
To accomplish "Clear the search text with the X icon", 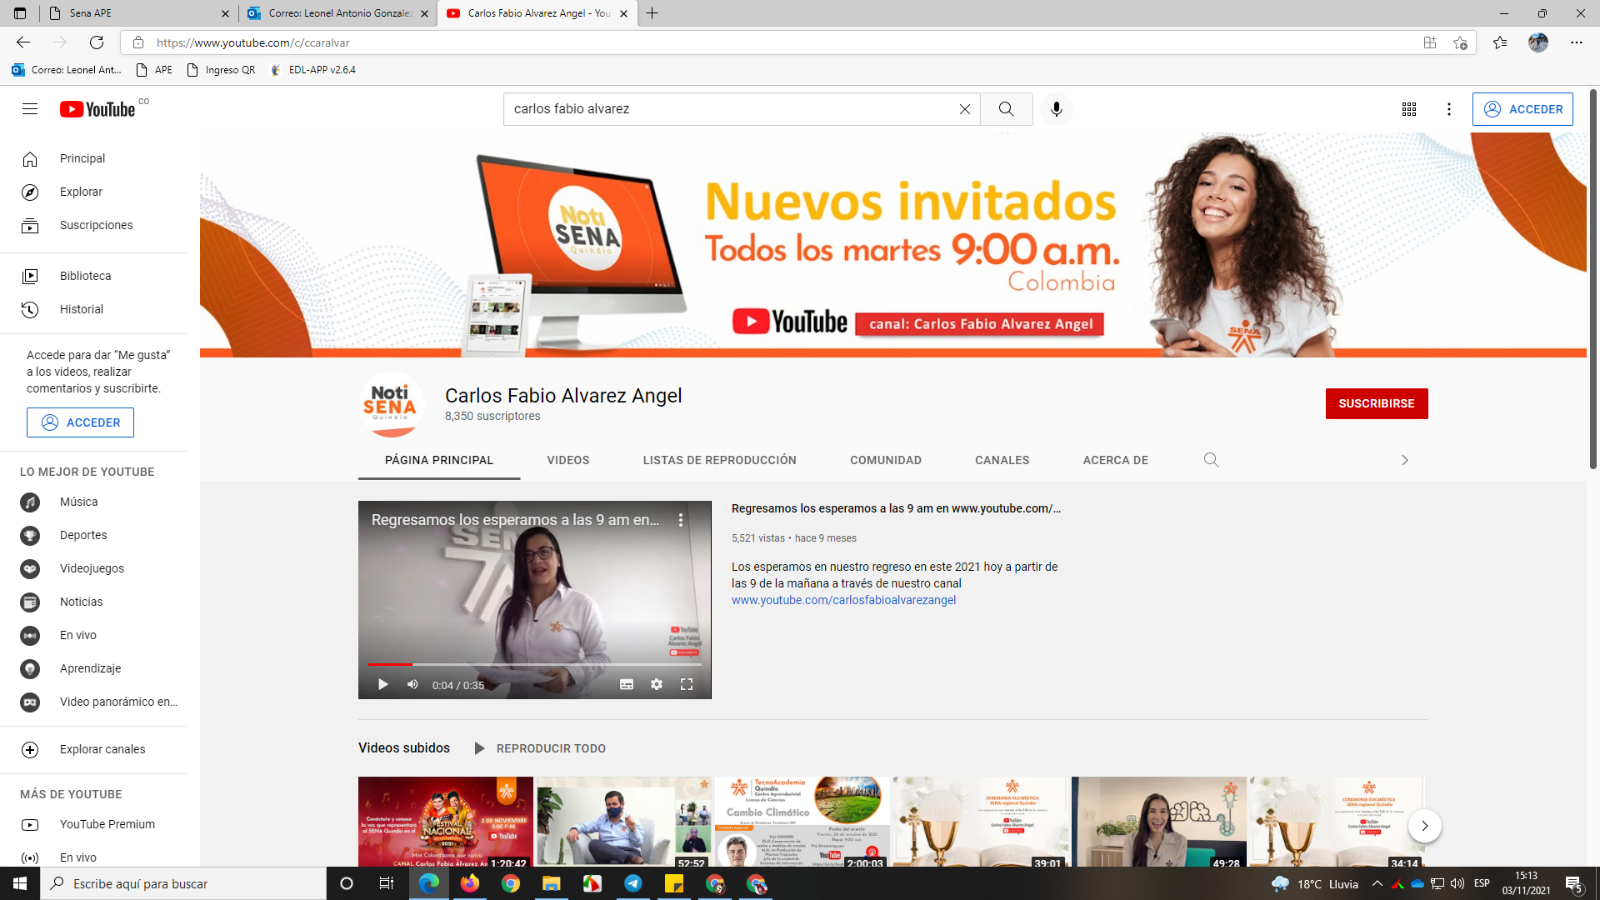I will point(965,109).
